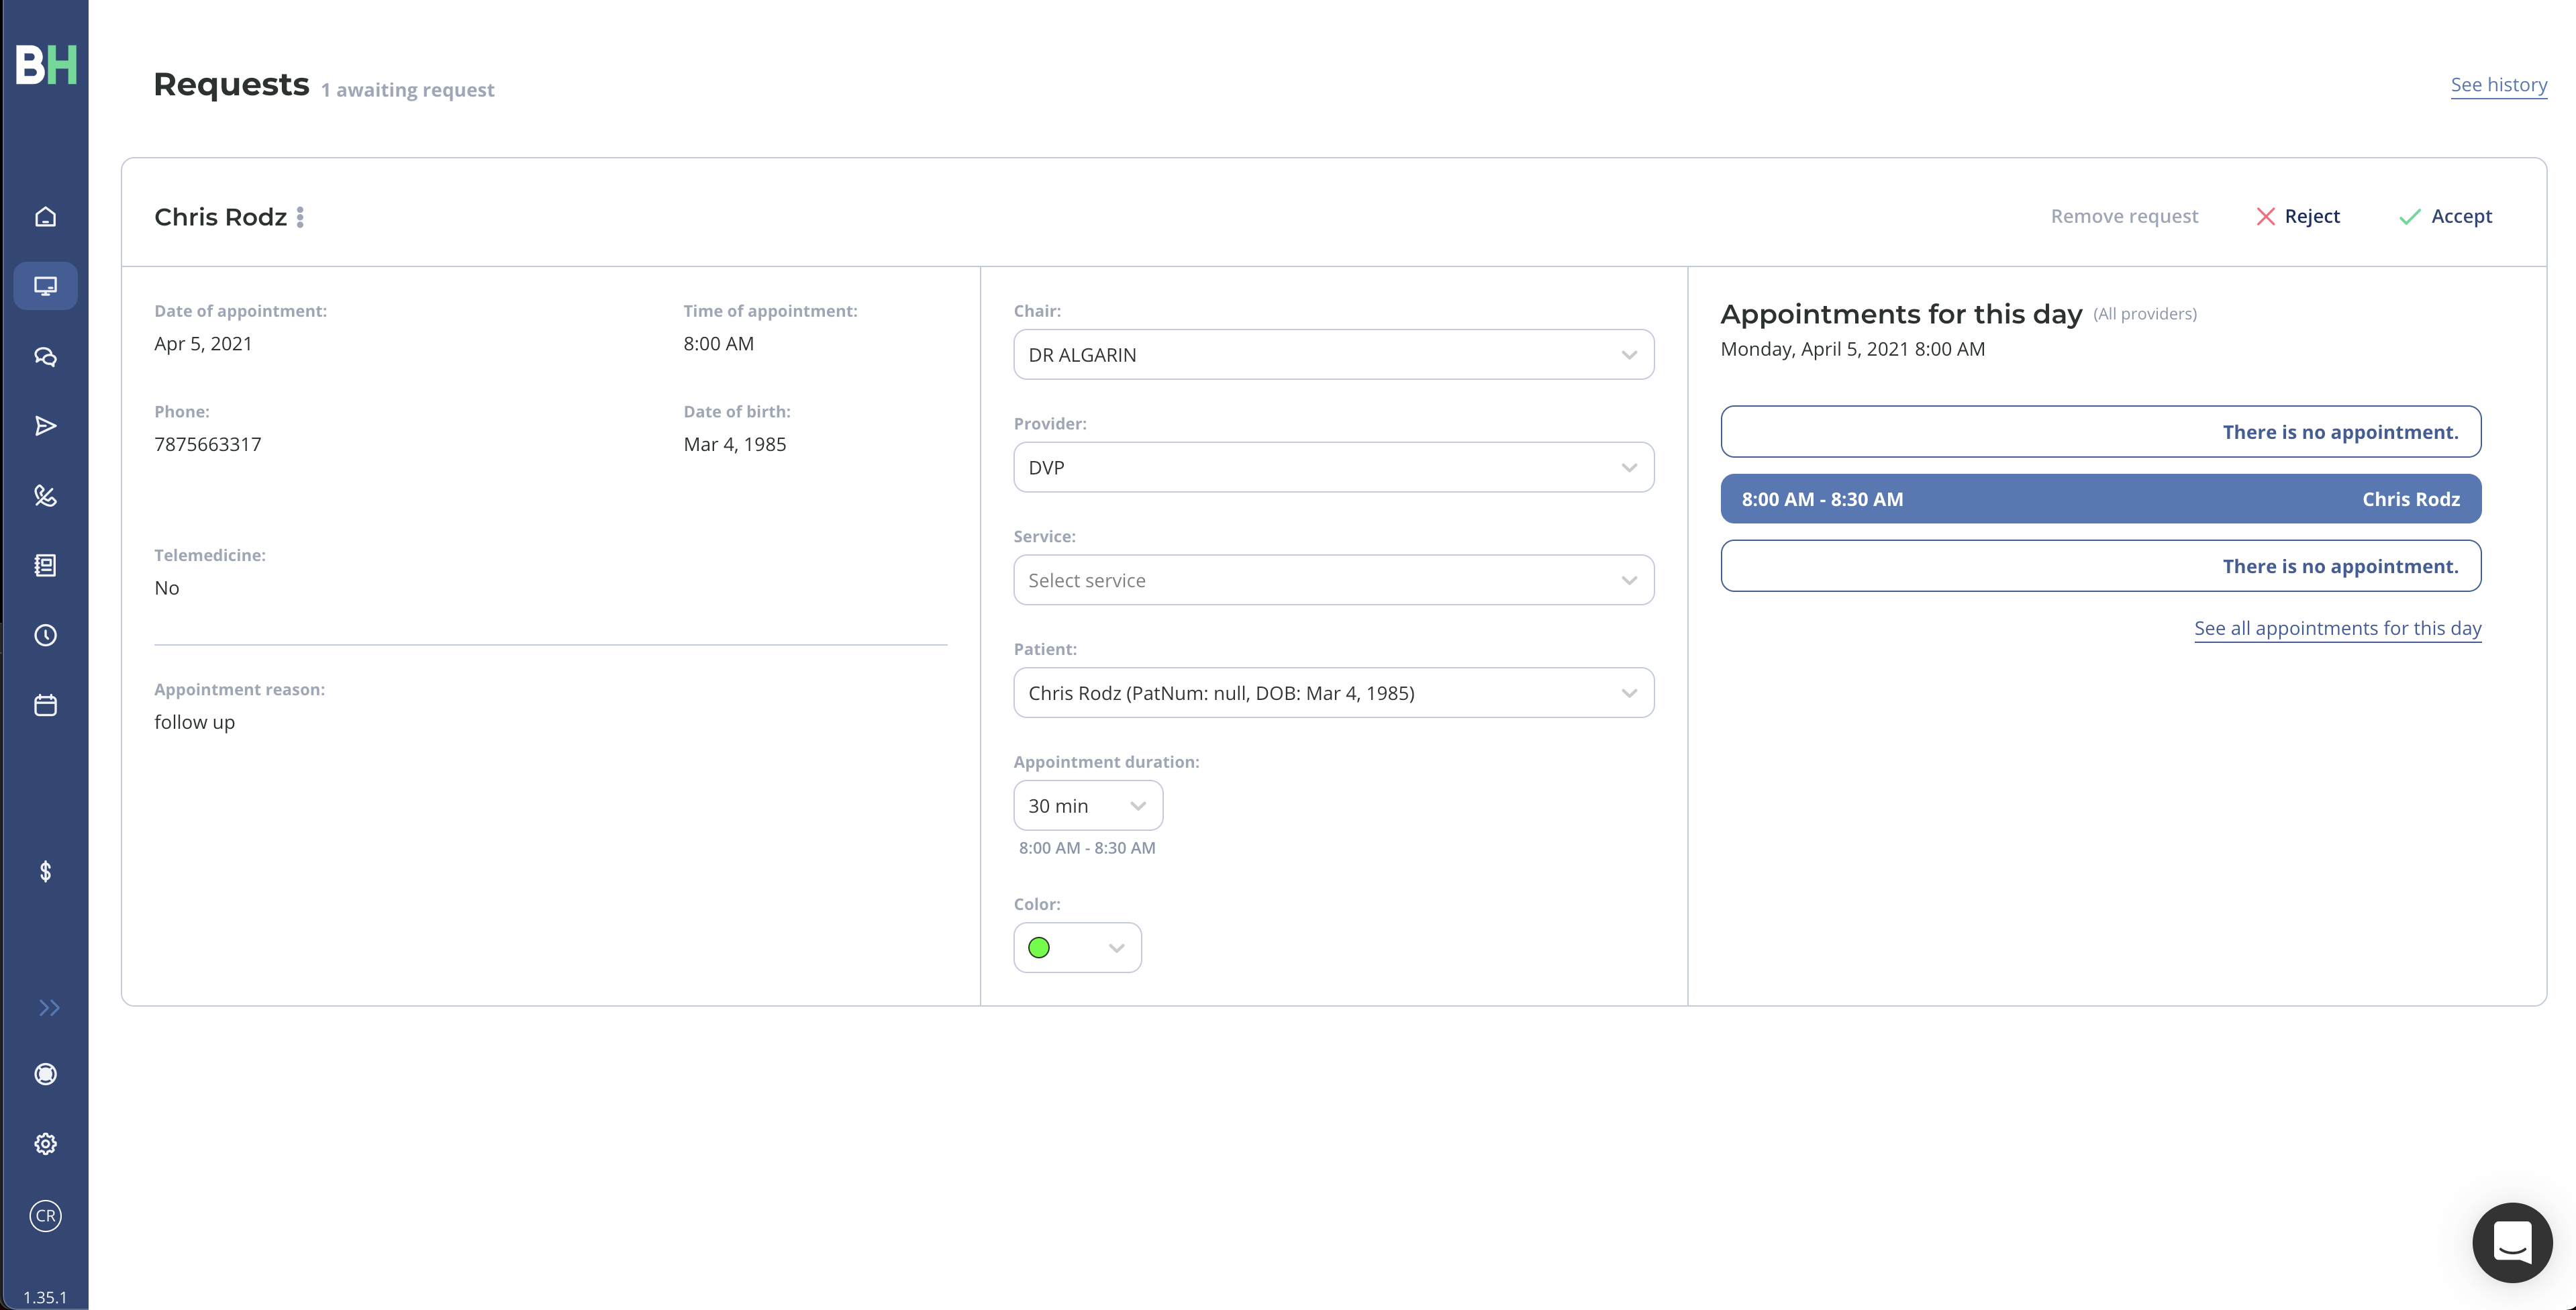
Task: Open the home icon in sidebar
Action: tap(45, 216)
